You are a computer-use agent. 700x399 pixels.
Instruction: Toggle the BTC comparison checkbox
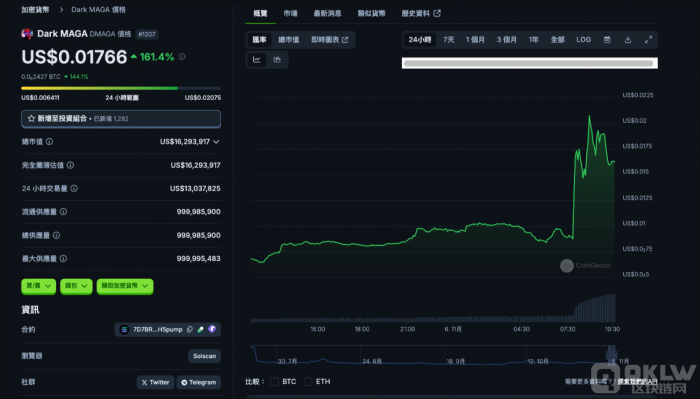(275, 382)
